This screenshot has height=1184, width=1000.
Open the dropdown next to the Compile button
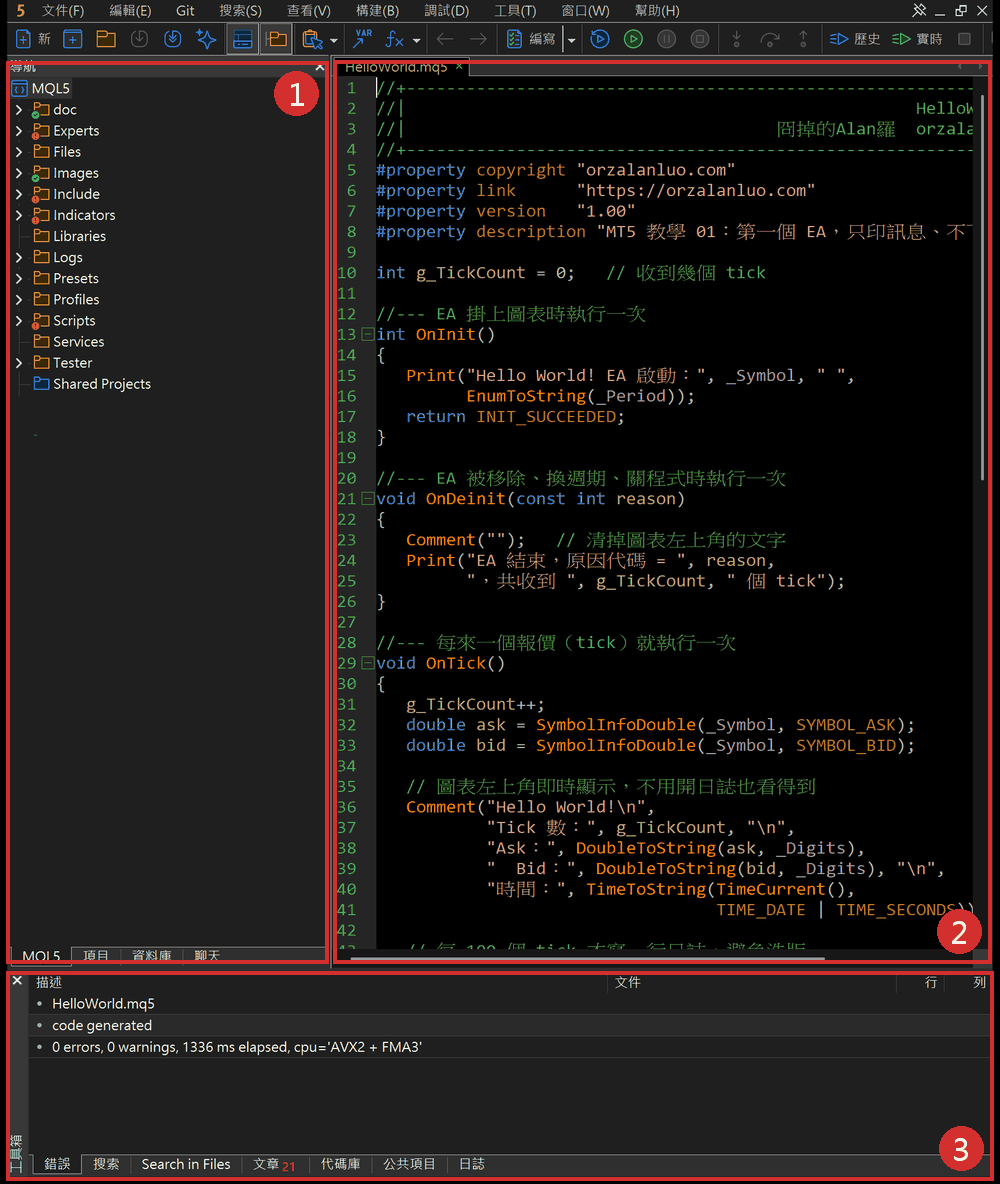click(x=572, y=40)
